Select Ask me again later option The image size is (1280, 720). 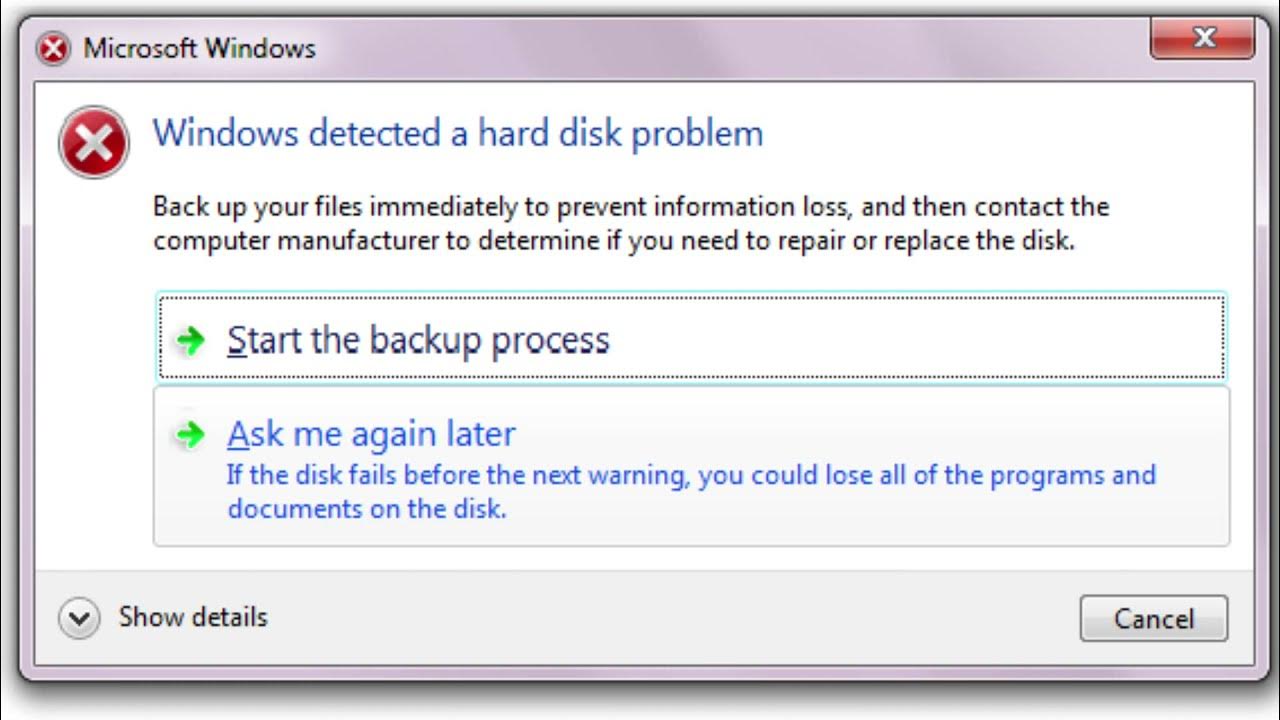(x=371, y=434)
